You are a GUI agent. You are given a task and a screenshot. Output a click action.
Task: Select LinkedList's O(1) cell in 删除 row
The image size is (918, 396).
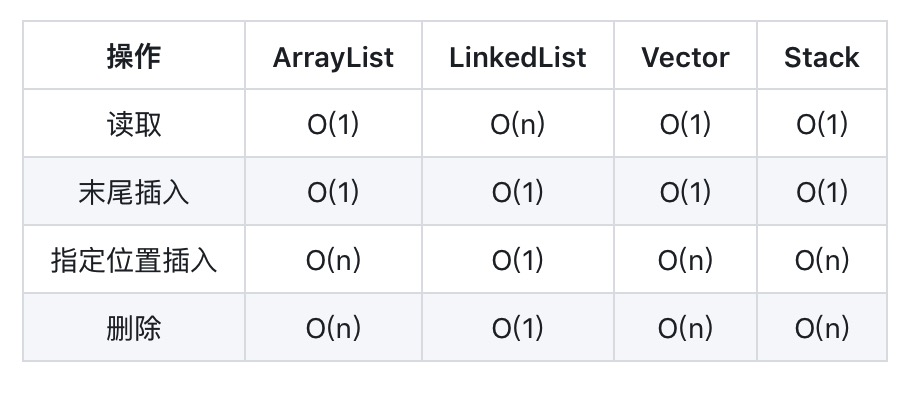pyautogui.click(x=518, y=329)
